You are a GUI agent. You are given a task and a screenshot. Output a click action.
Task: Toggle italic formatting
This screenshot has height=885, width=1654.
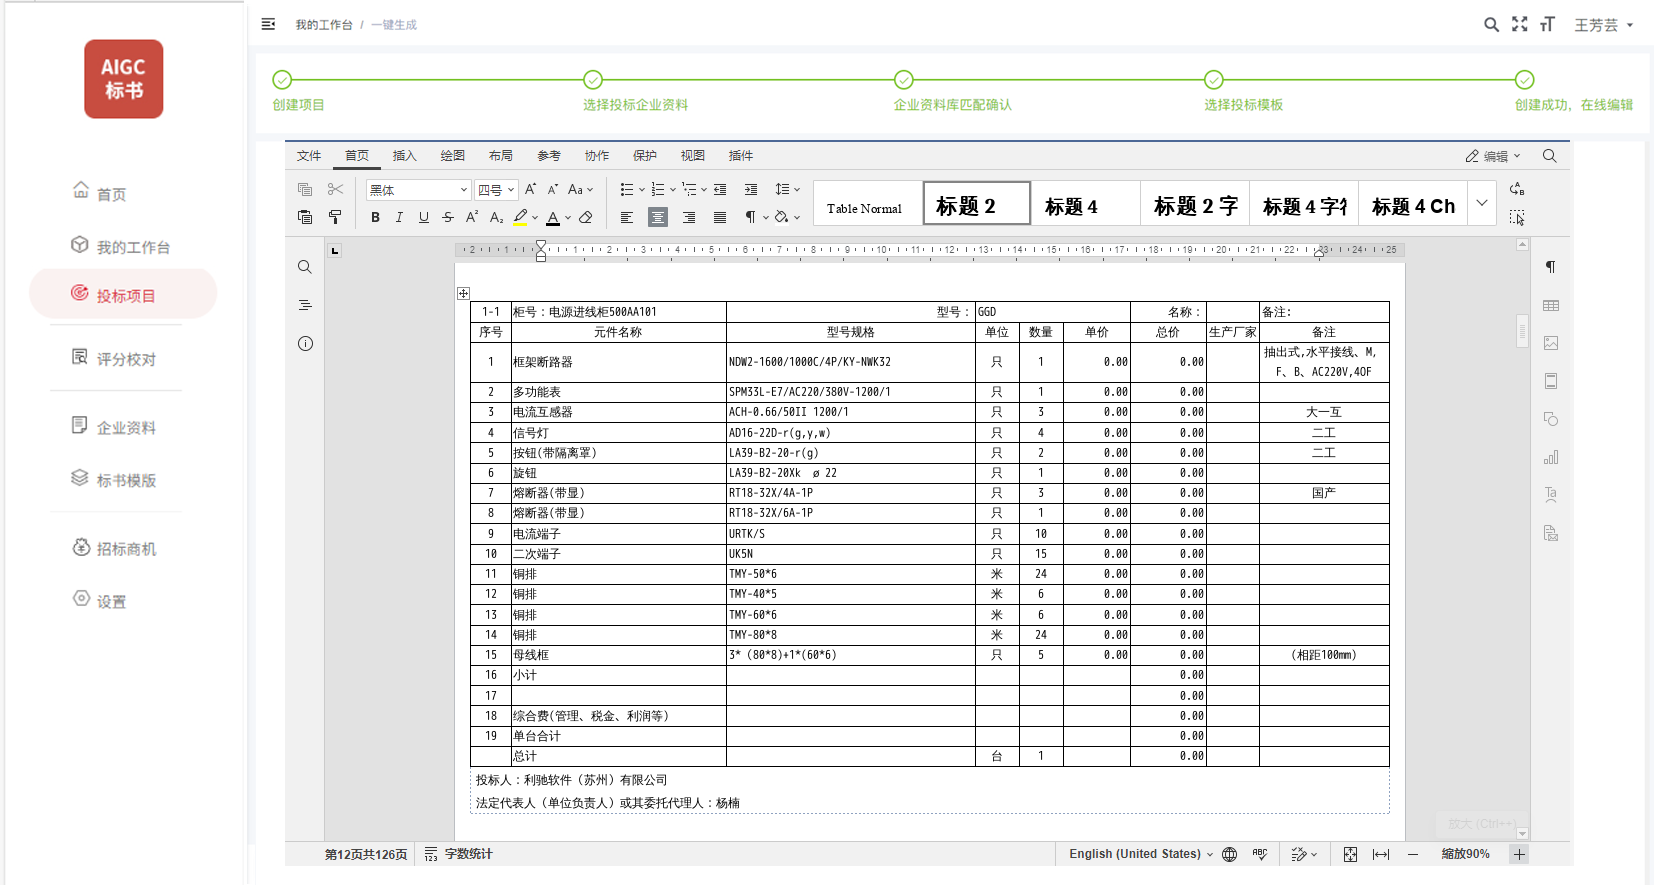[x=399, y=217]
